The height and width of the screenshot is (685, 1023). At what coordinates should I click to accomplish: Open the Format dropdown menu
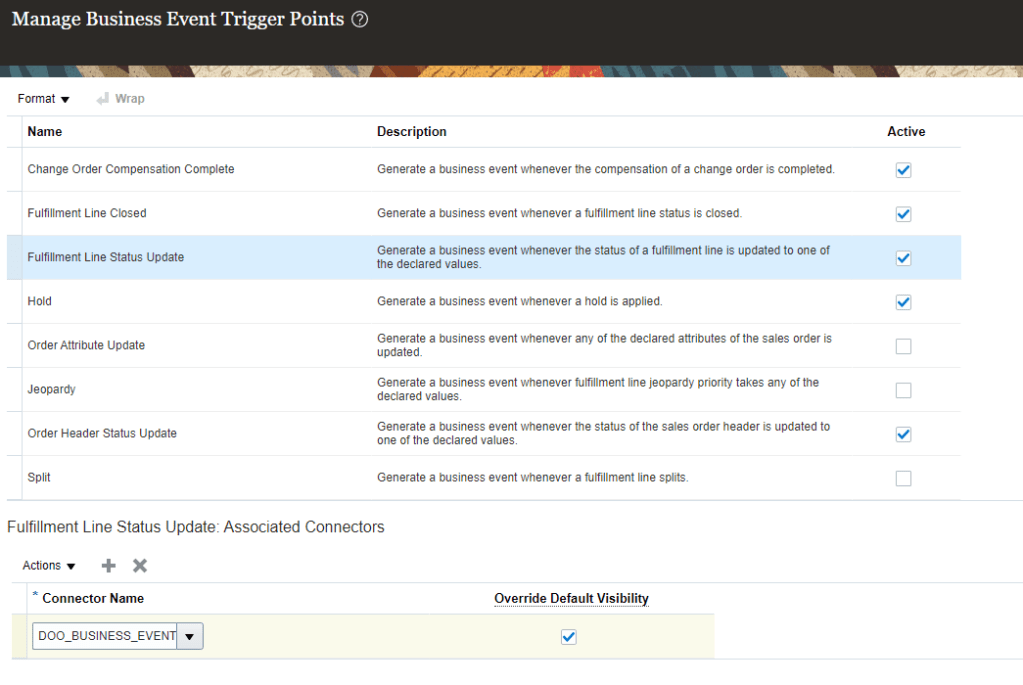44,99
